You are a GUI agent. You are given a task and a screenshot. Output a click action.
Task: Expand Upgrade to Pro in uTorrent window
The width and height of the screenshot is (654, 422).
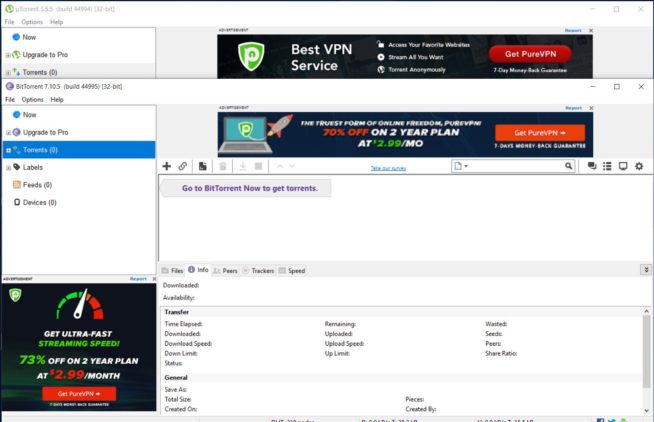pos(8,55)
